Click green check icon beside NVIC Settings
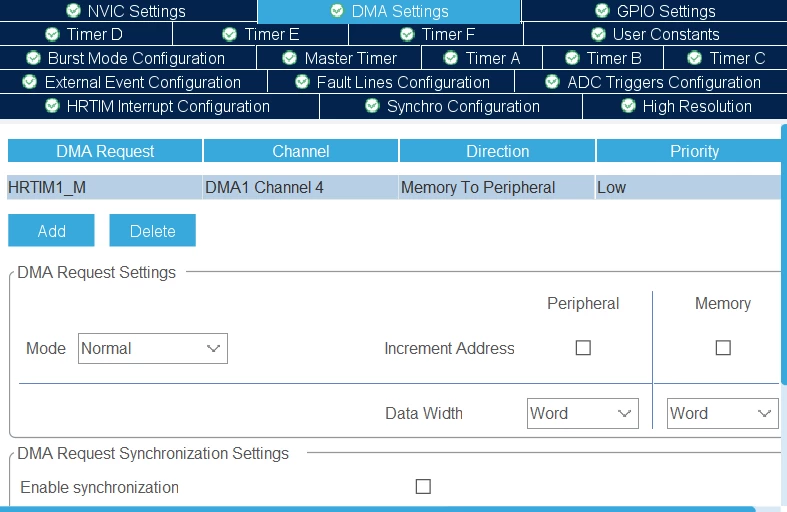Screen dimensions: 787x512 (x=73, y=11)
